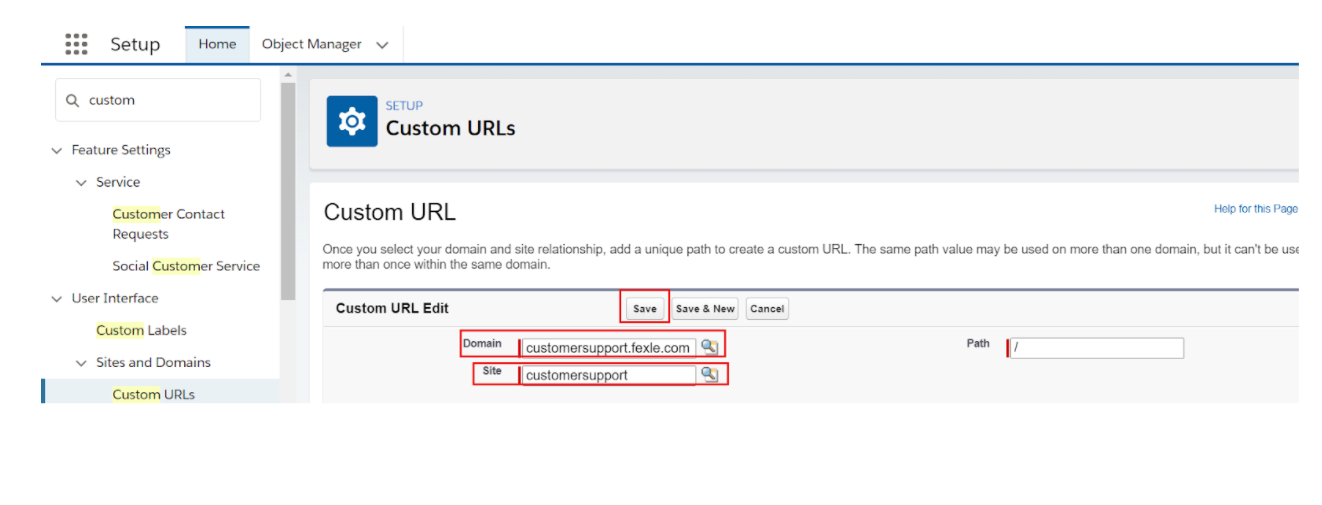Click the Path input field
1322x505 pixels.
pyautogui.click(x=1096, y=348)
